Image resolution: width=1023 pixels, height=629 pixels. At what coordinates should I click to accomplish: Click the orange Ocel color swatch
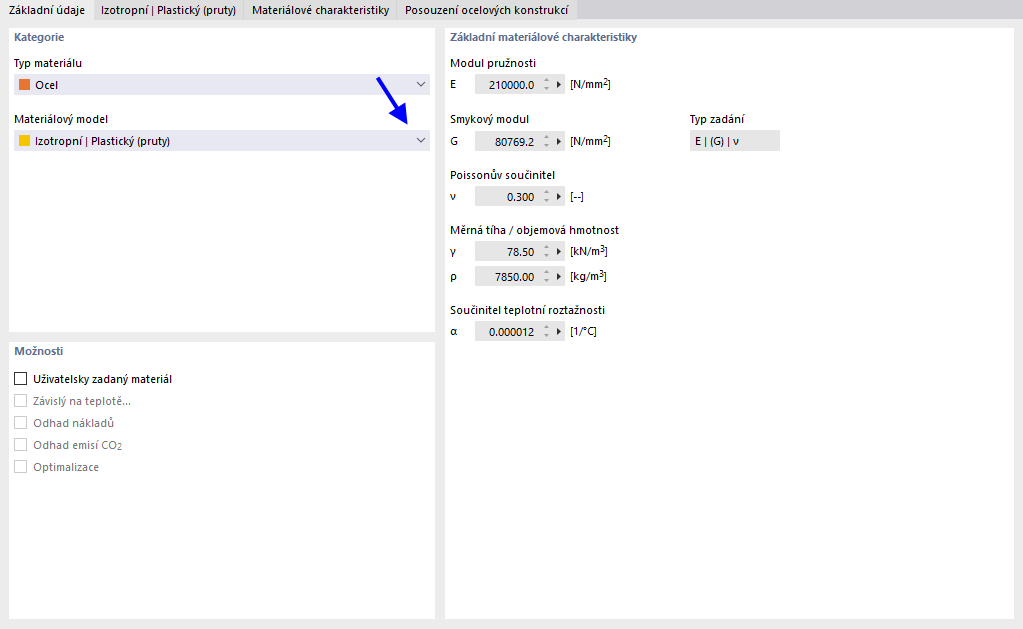click(25, 84)
